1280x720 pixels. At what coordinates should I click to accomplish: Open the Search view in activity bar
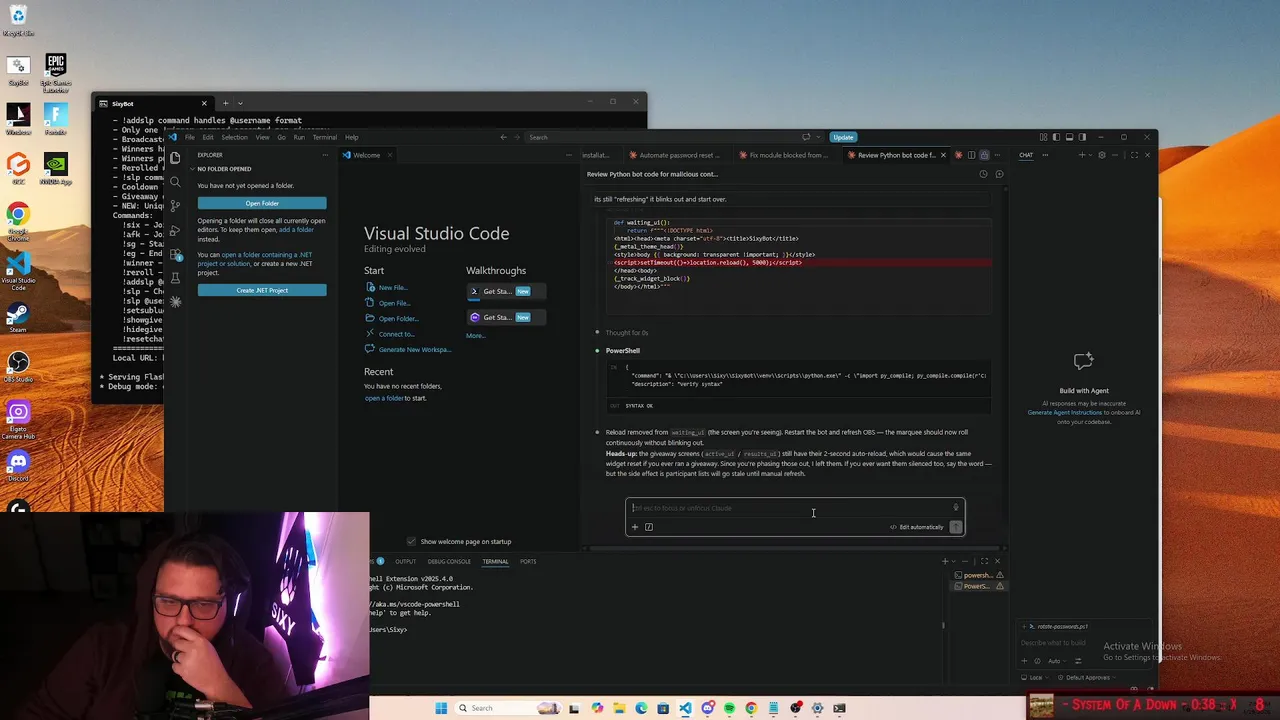point(175,181)
